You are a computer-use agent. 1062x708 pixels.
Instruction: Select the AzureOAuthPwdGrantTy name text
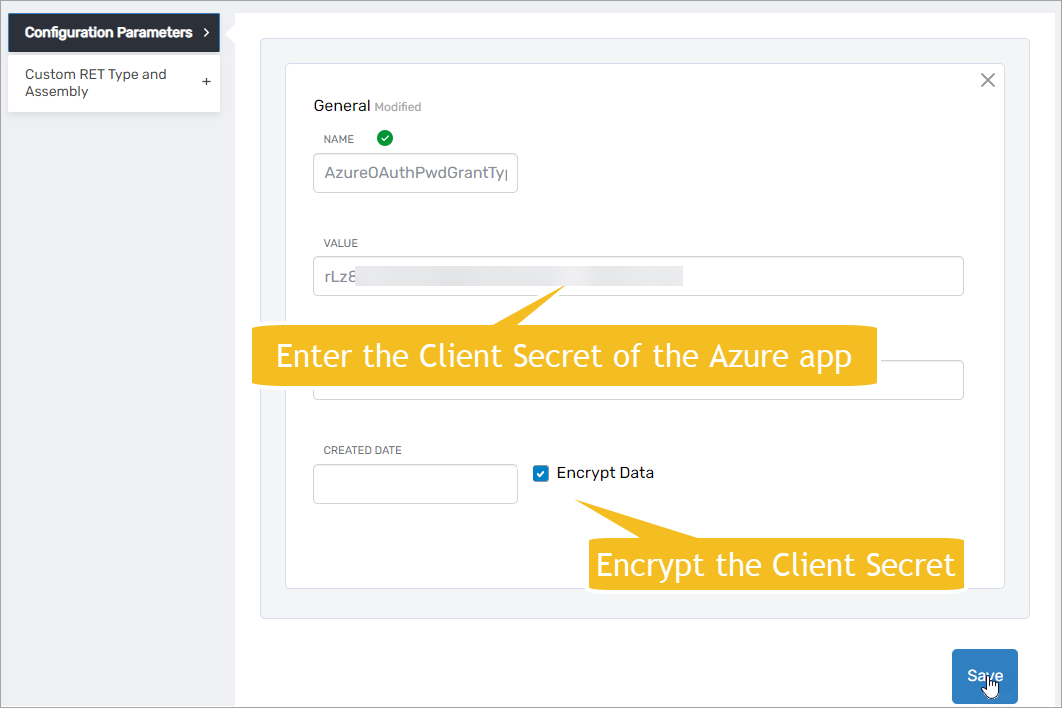click(x=415, y=173)
